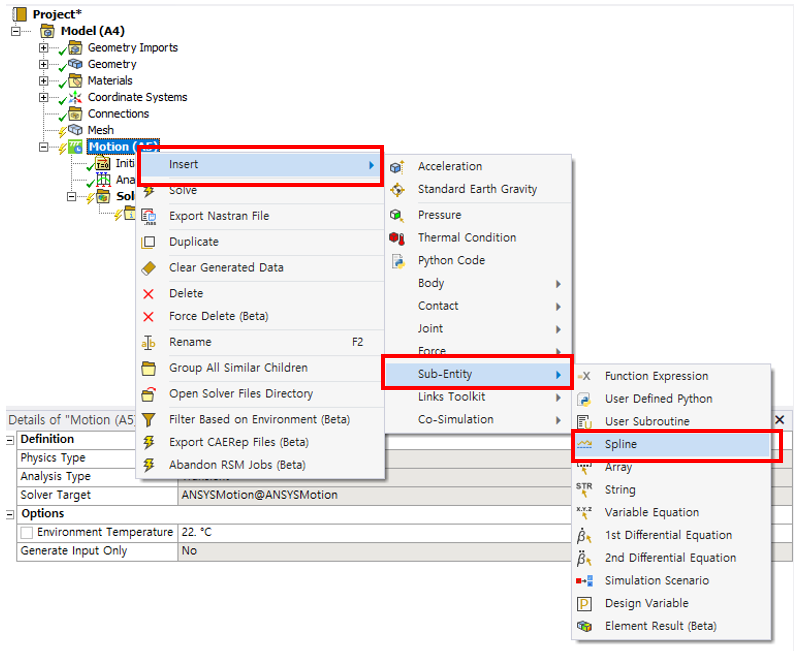
Task: Click the Standard Earth Gravity icon
Action: click(397, 189)
